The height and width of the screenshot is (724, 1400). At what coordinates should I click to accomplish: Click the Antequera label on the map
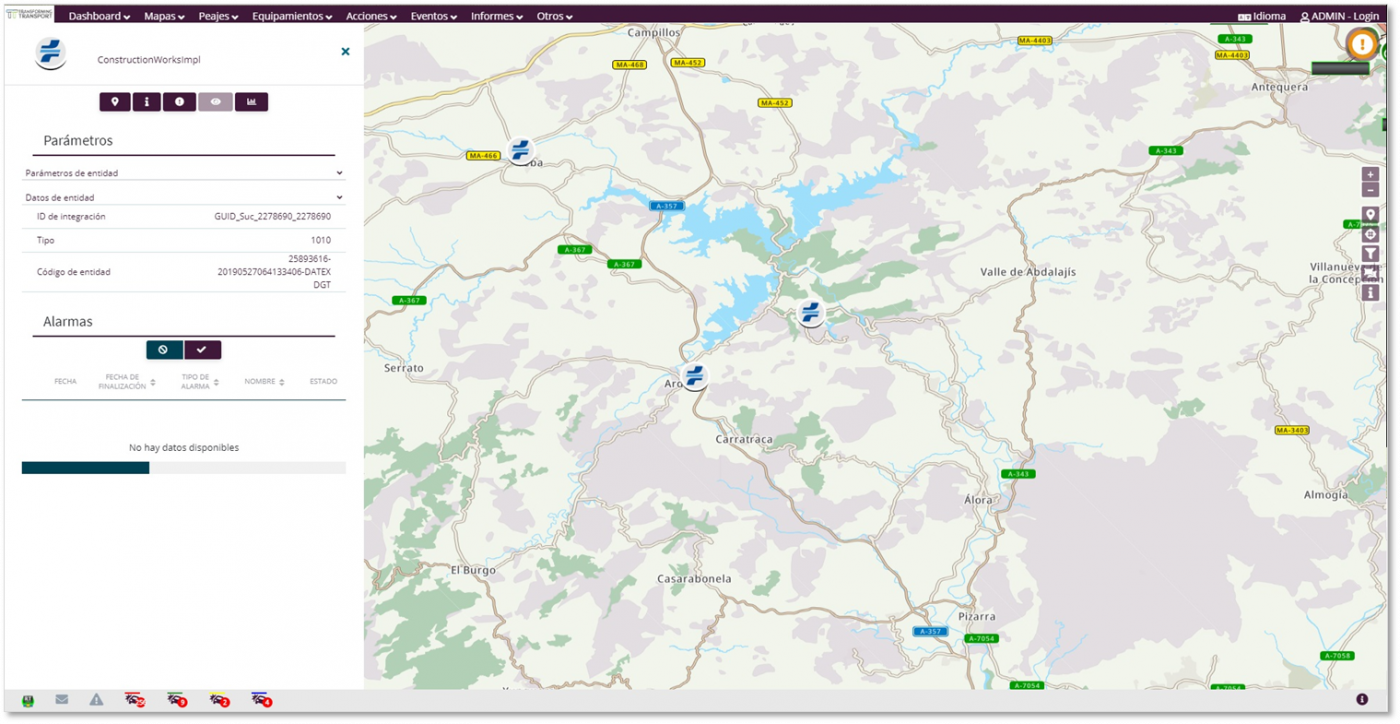pyautogui.click(x=1279, y=87)
